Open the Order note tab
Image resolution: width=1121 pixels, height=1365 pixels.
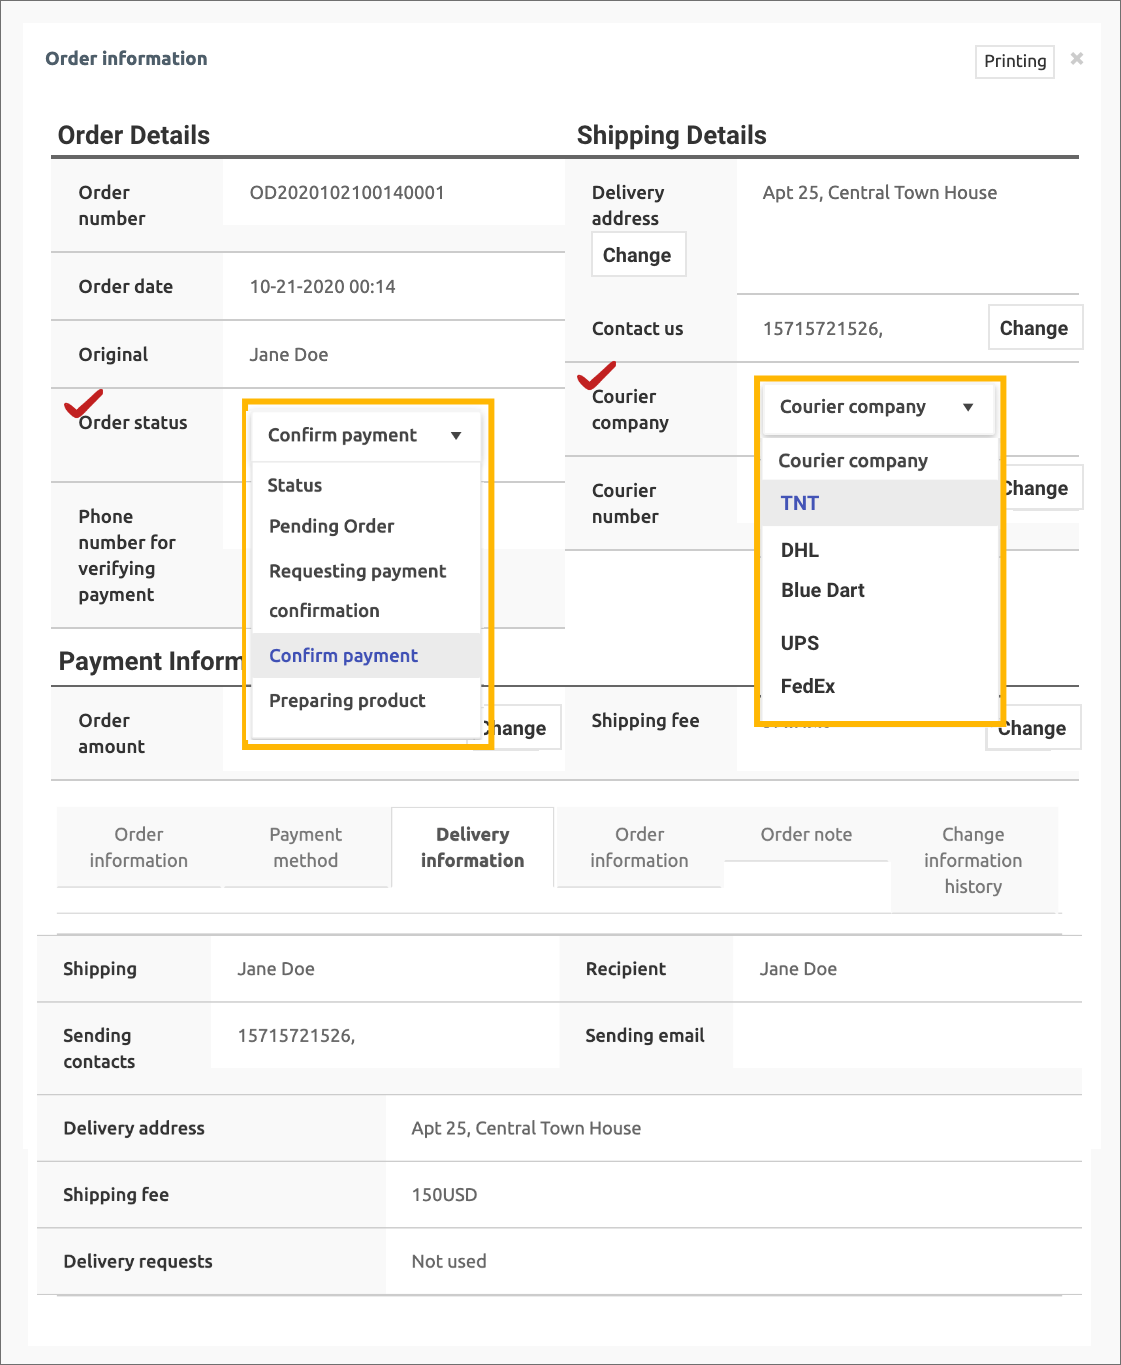pos(806,834)
